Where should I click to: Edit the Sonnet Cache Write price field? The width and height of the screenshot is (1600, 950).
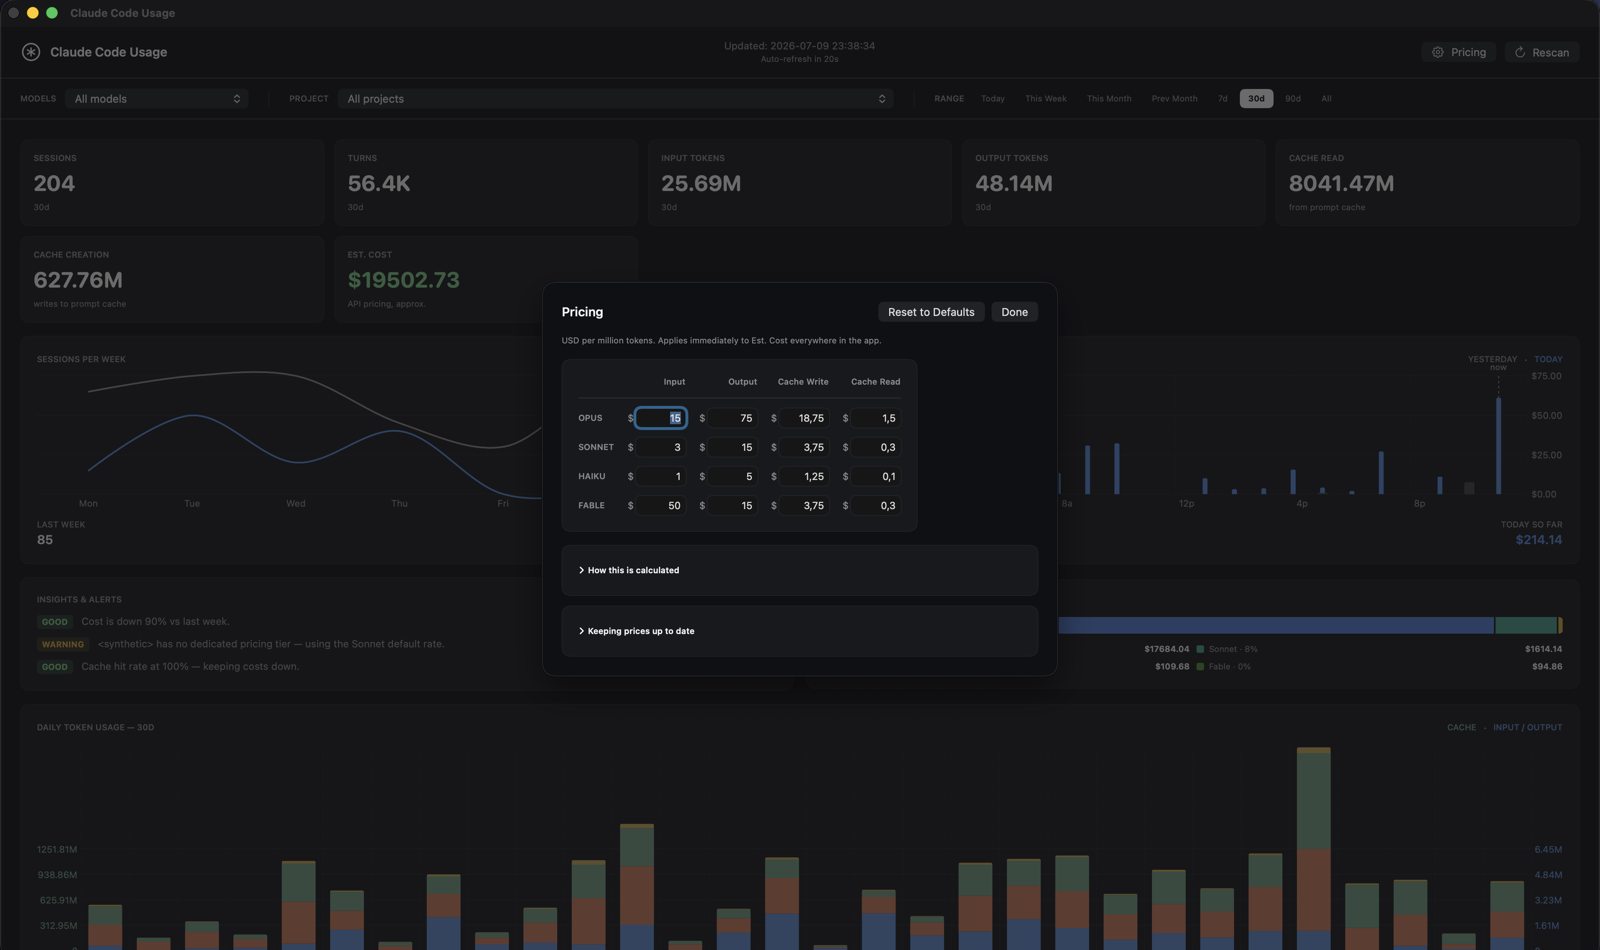tap(804, 447)
